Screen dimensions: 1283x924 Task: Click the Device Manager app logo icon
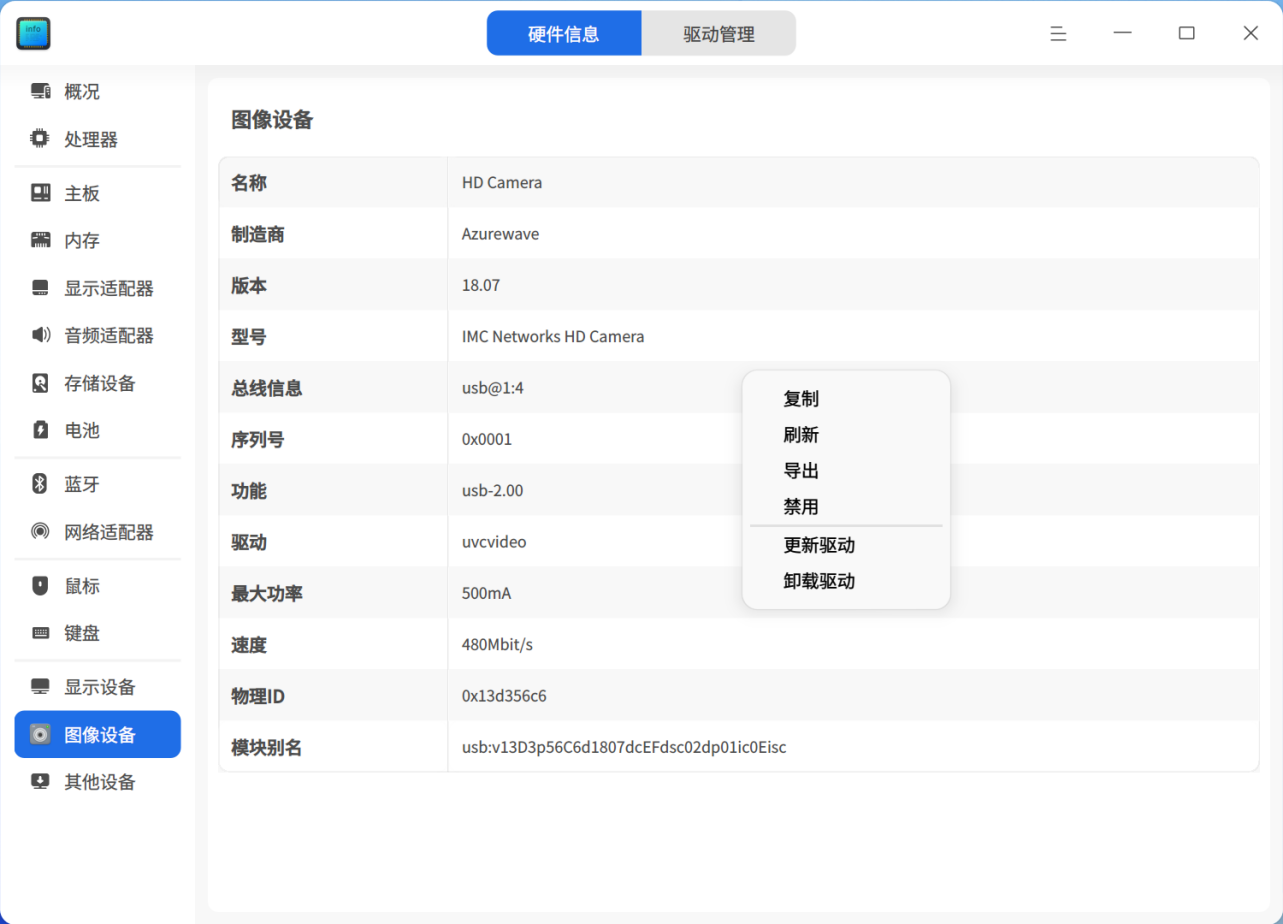click(33, 34)
